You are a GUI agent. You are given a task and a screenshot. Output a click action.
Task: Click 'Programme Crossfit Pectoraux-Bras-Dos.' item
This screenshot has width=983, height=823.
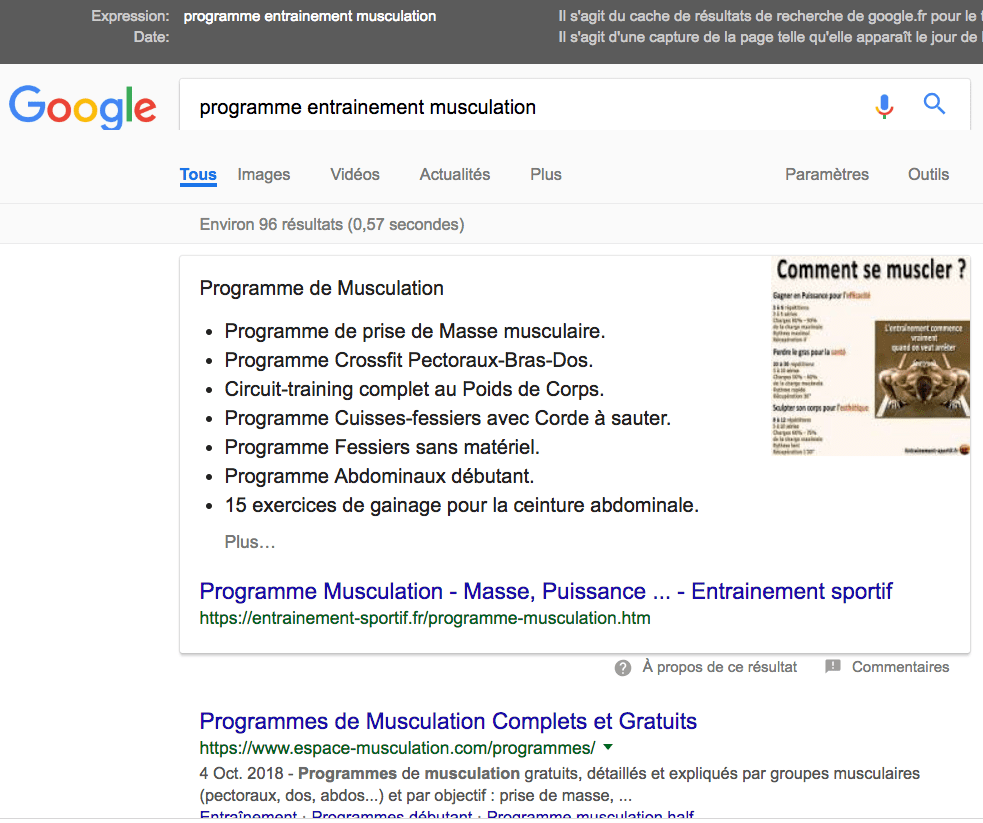[409, 360]
